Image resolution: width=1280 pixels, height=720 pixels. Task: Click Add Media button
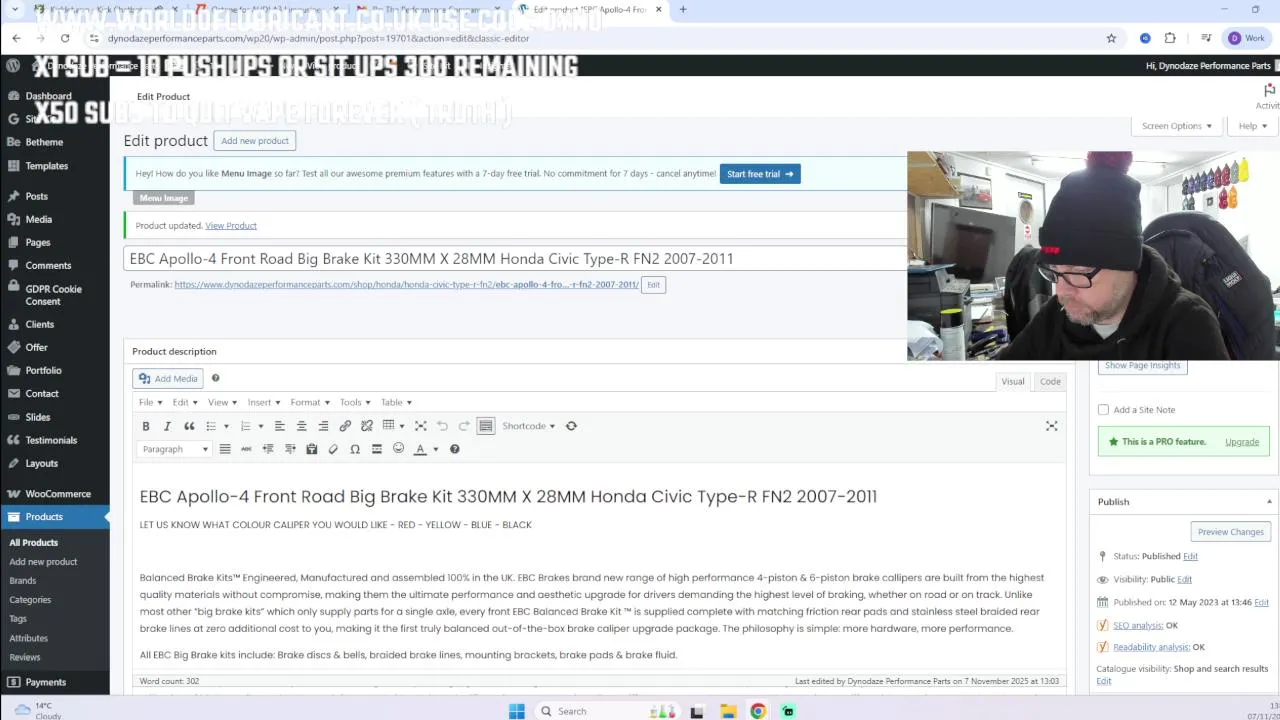click(169, 378)
